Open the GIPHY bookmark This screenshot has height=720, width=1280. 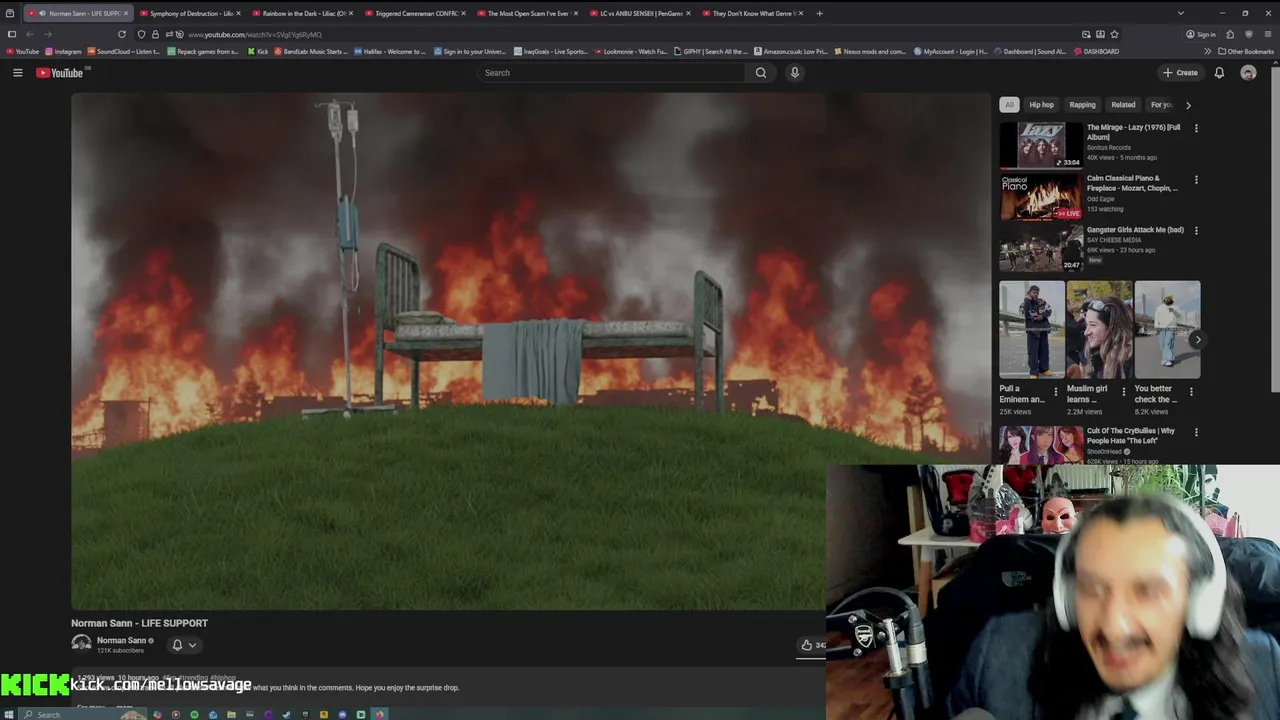711,51
